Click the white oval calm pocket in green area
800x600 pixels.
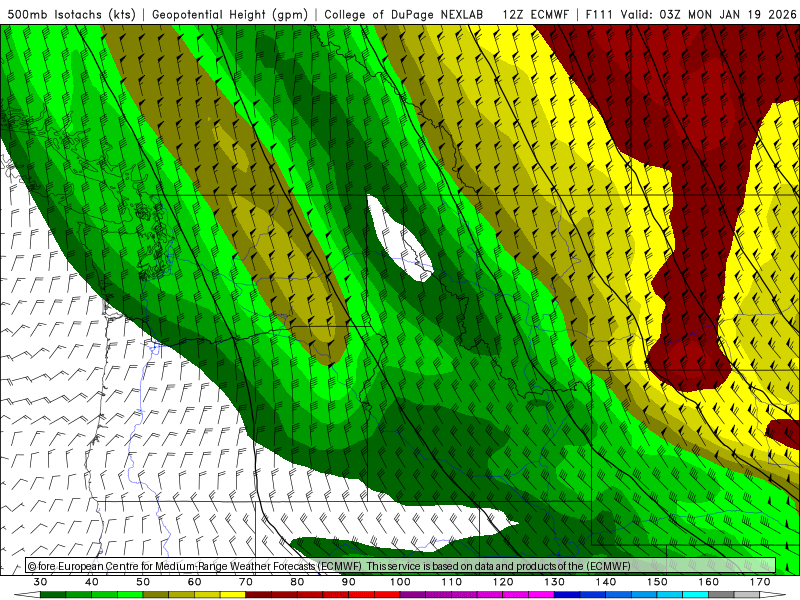399,239
